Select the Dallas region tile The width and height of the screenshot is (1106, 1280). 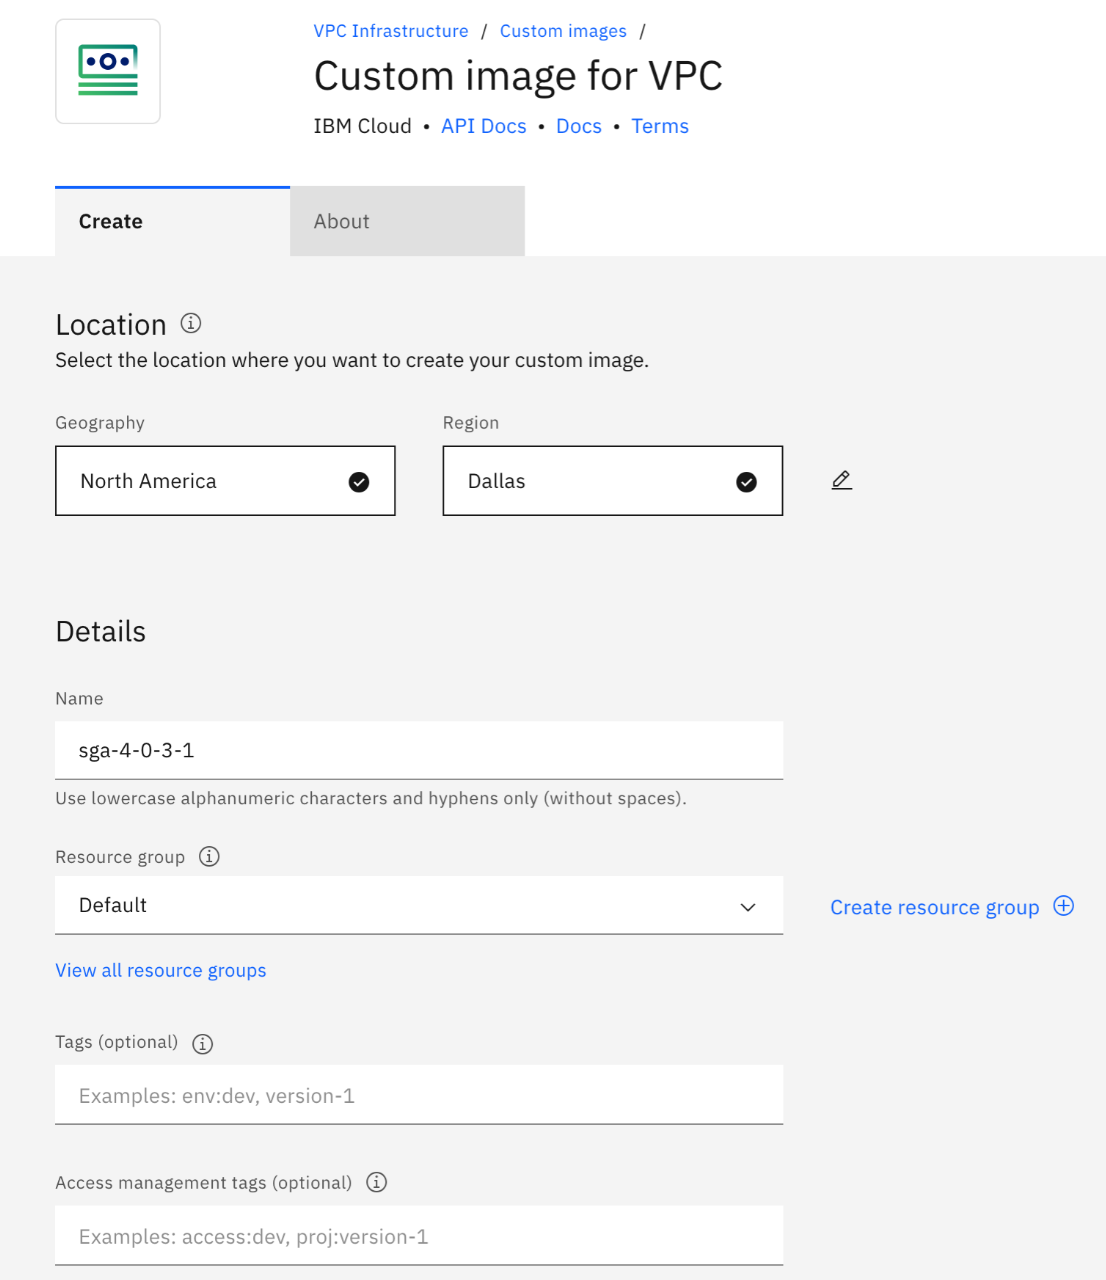tap(612, 481)
